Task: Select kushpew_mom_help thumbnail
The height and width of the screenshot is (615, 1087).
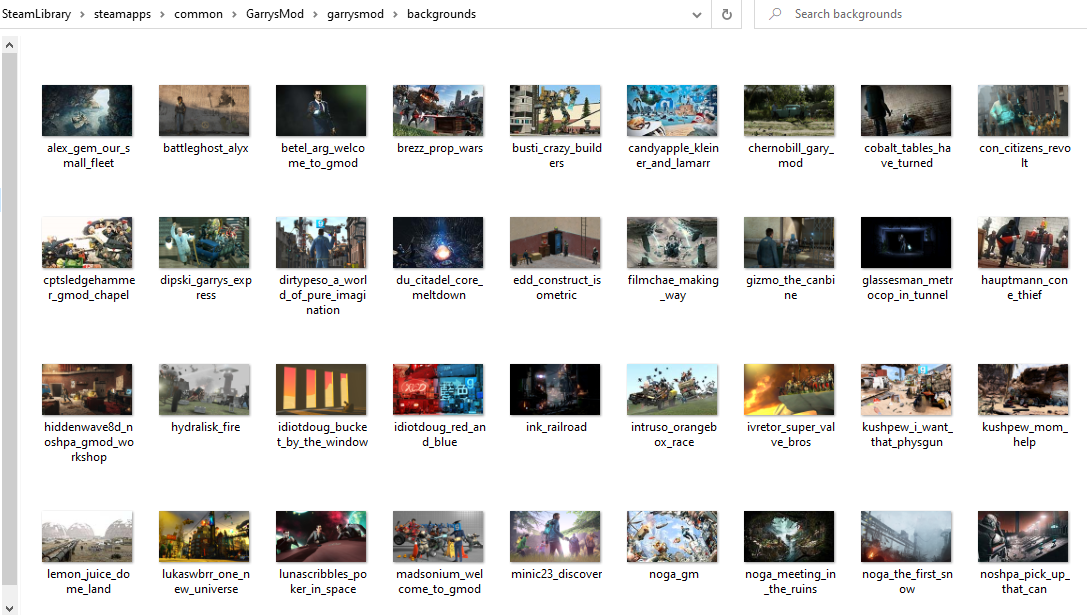Action: pos(1023,390)
